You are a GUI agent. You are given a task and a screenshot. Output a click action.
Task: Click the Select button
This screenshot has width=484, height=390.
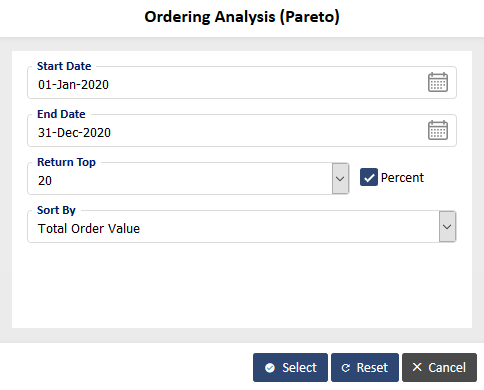point(290,367)
